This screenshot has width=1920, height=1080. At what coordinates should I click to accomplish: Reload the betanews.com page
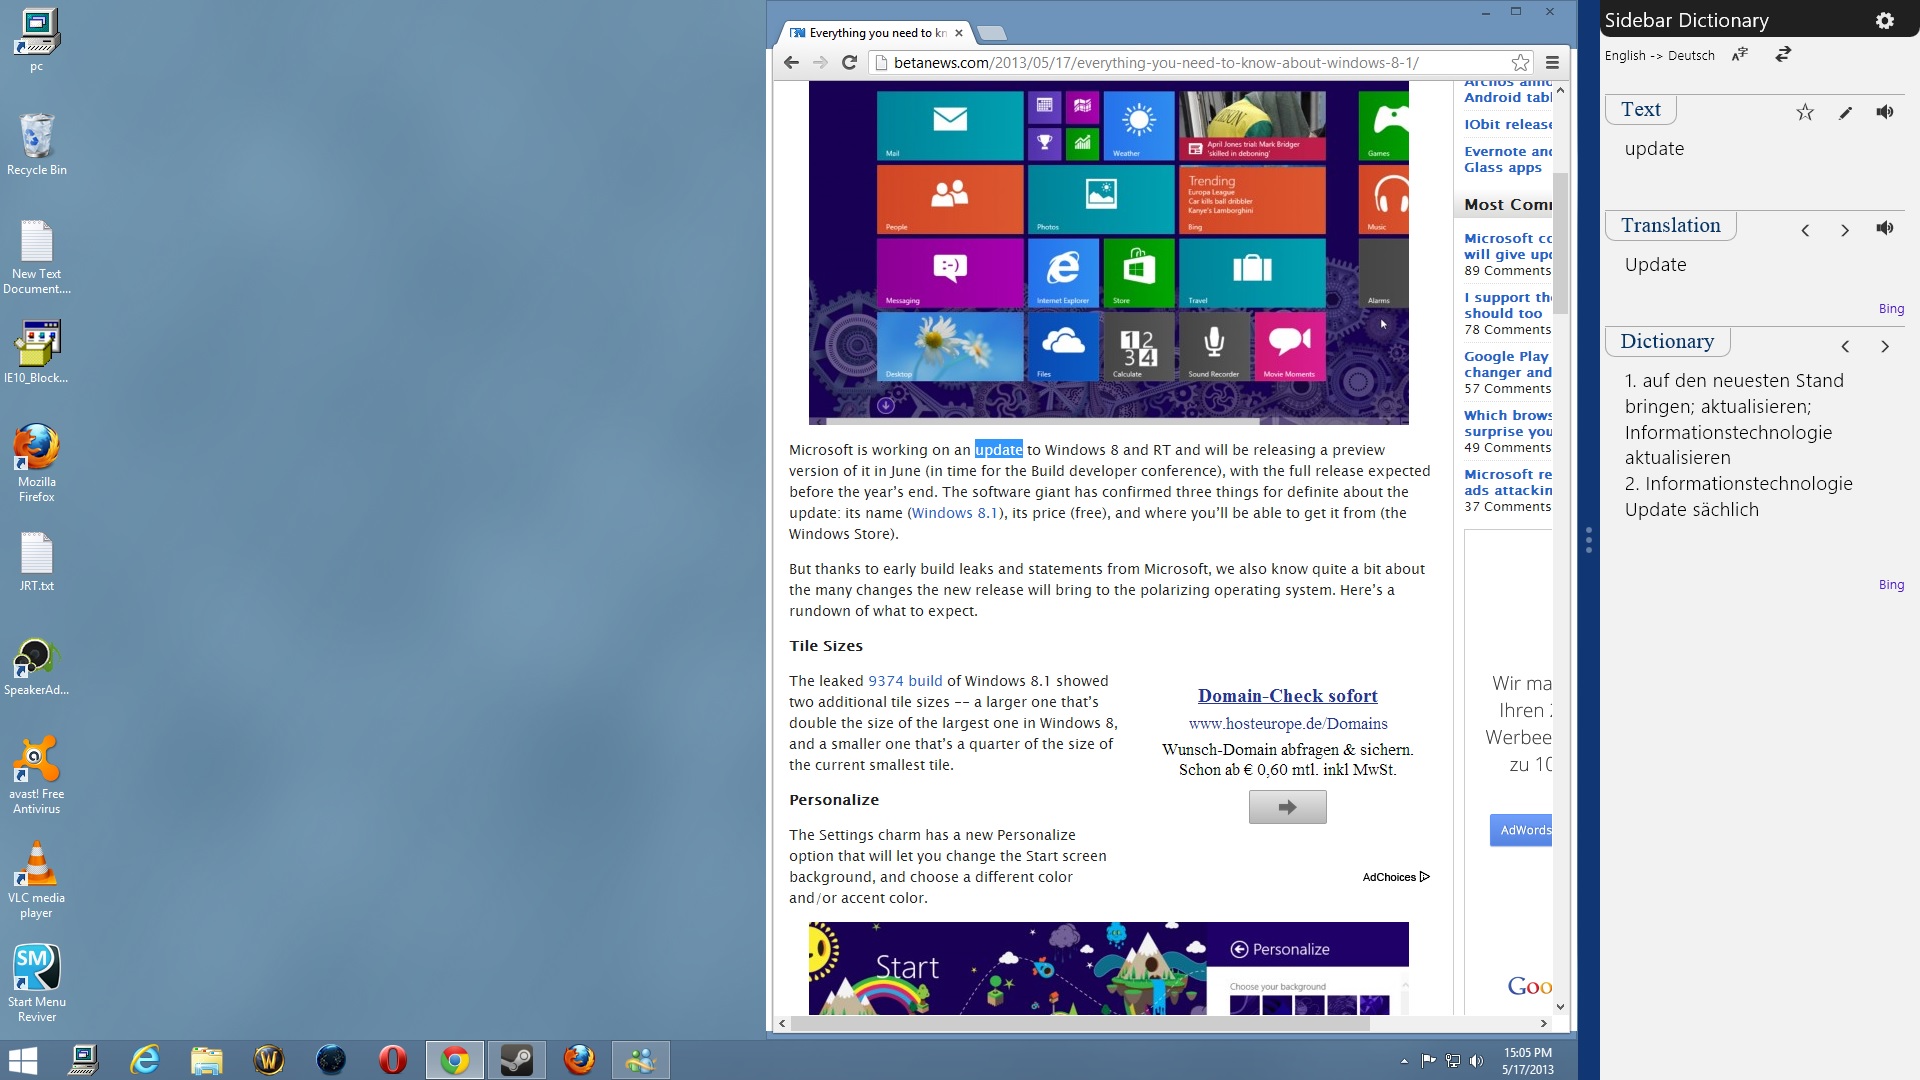click(x=849, y=62)
